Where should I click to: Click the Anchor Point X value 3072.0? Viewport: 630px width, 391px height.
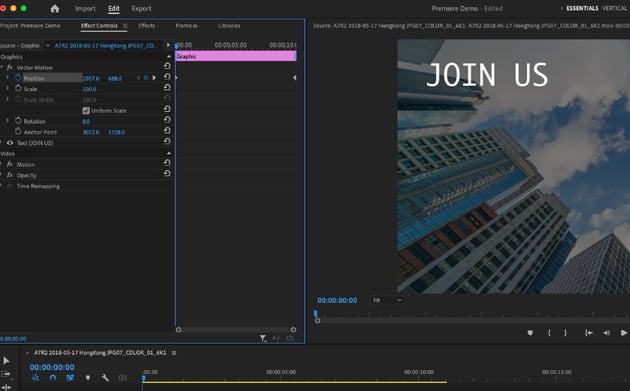[91, 132]
